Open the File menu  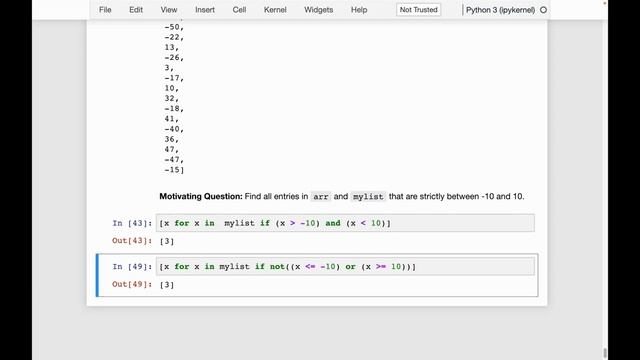105,10
